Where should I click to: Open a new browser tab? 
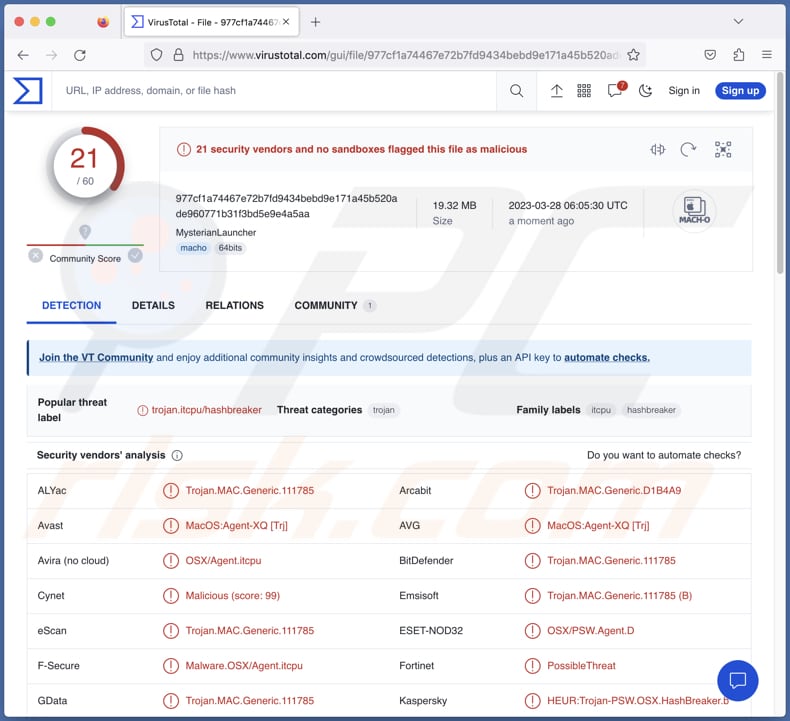coord(315,22)
